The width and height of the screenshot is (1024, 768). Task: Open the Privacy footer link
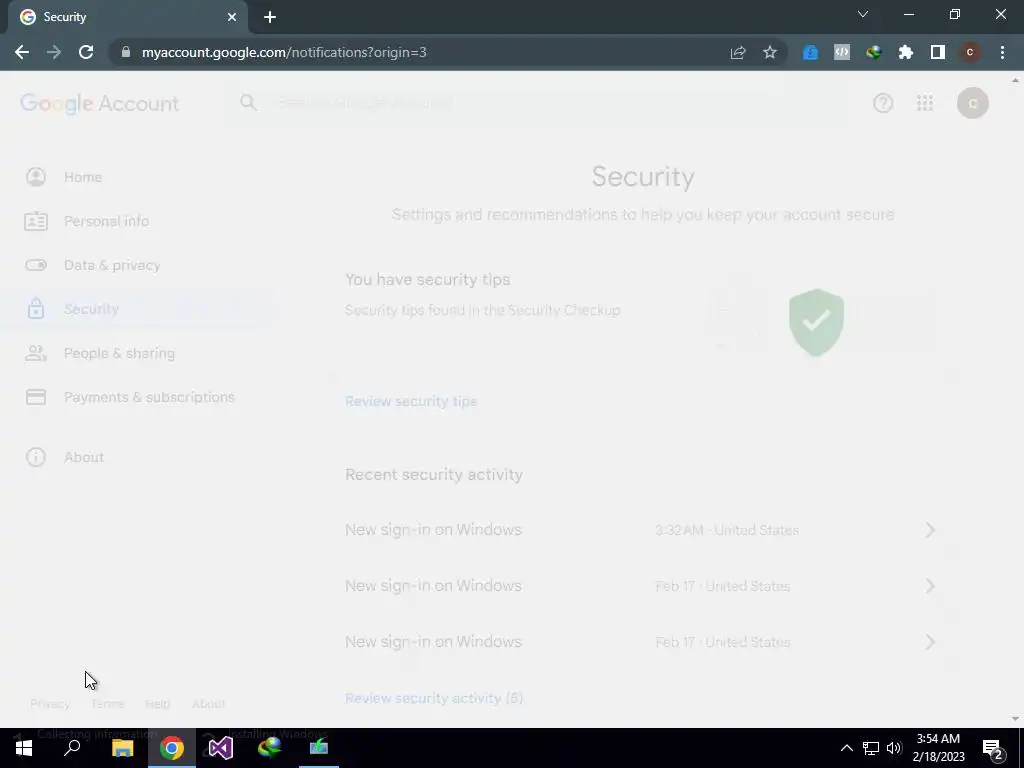pyautogui.click(x=50, y=704)
